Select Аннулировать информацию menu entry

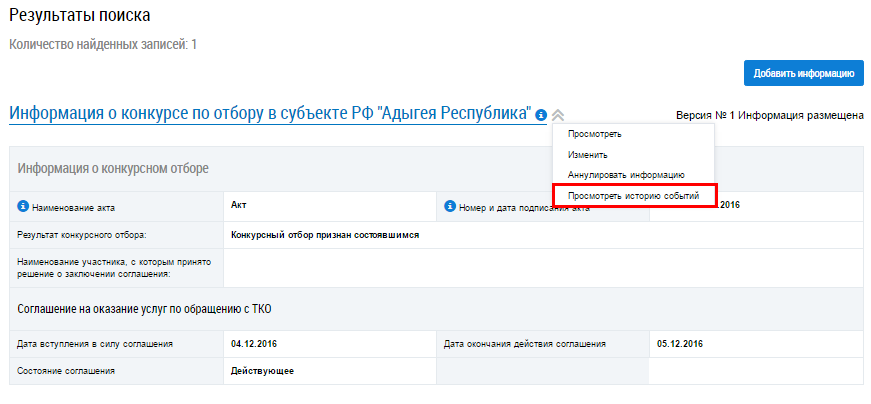[x=626, y=175]
